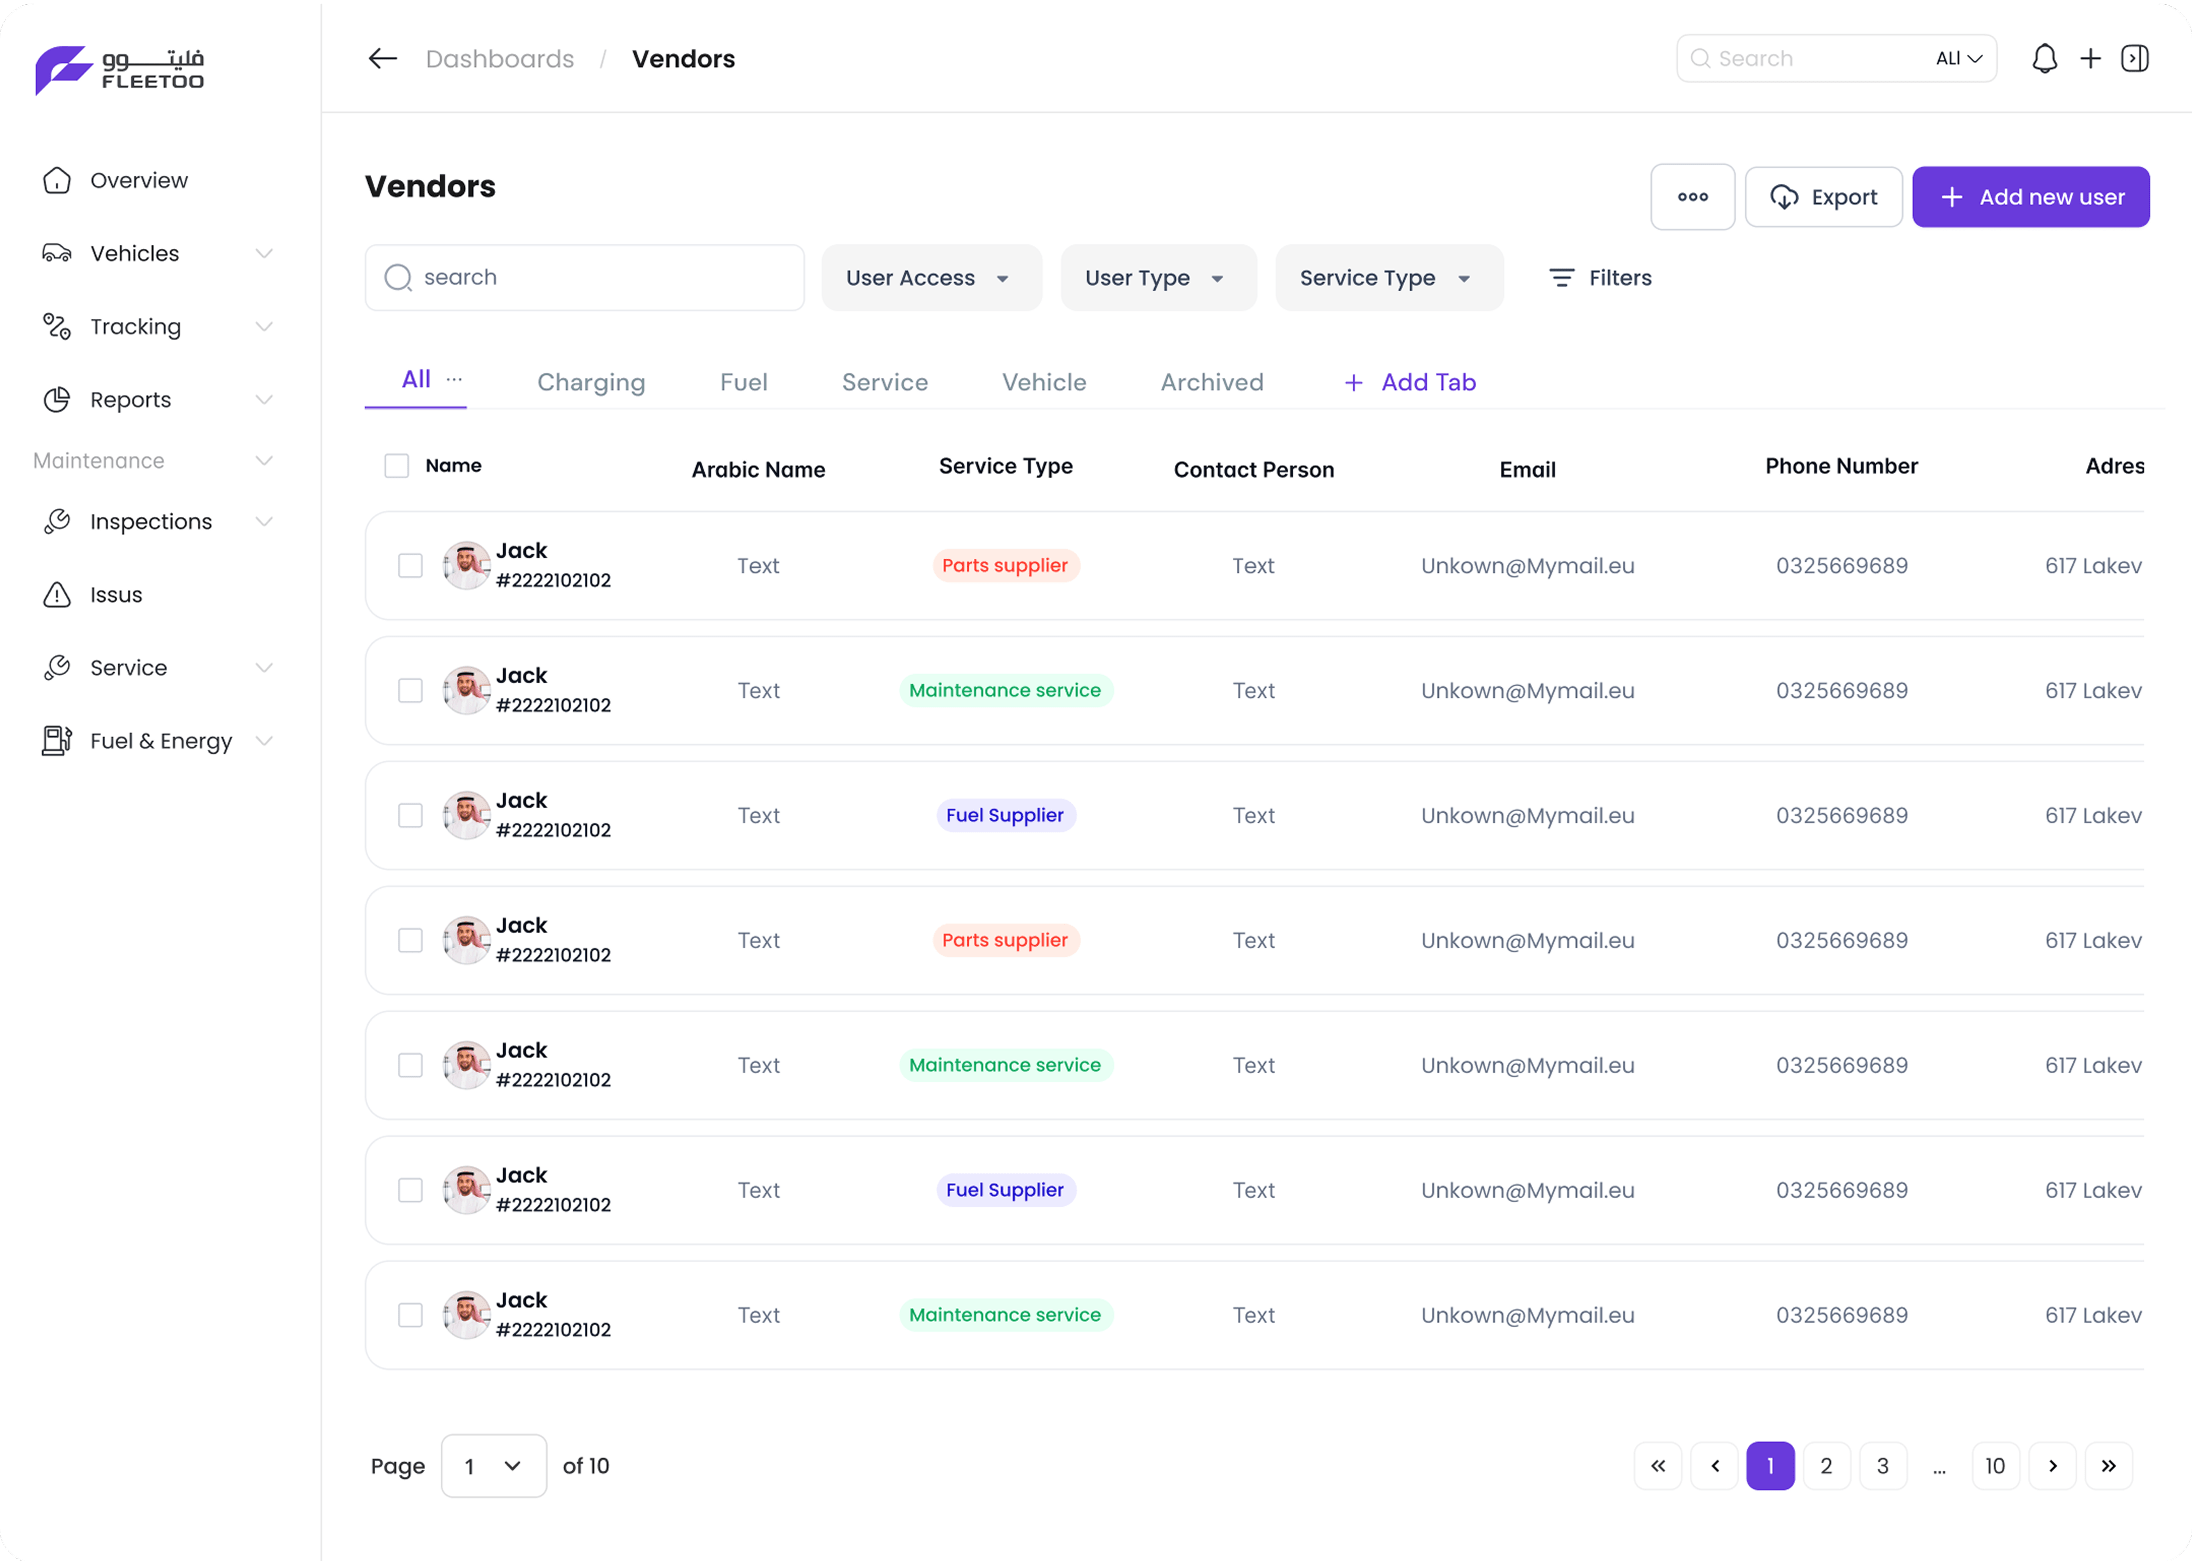2192x1561 pixels.
Task: Click the Add new user button
Action: (2031, 196)
